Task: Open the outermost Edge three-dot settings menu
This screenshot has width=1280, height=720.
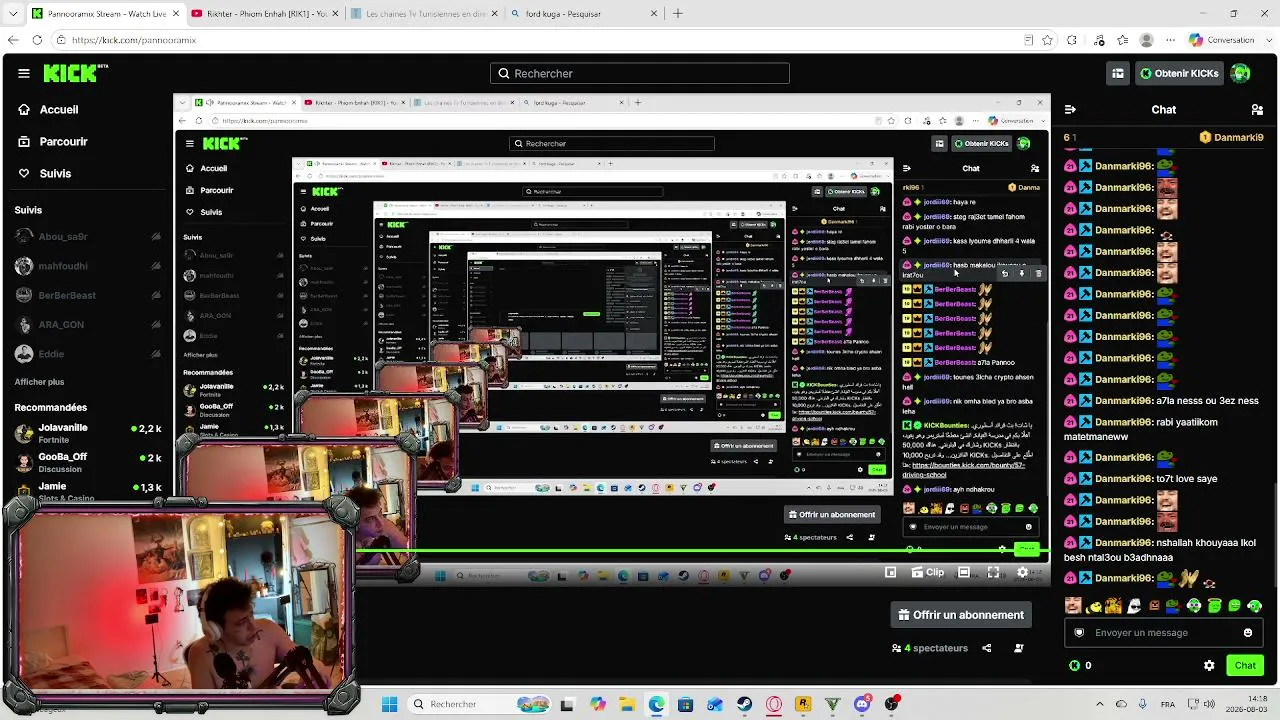Action: 1171,40
